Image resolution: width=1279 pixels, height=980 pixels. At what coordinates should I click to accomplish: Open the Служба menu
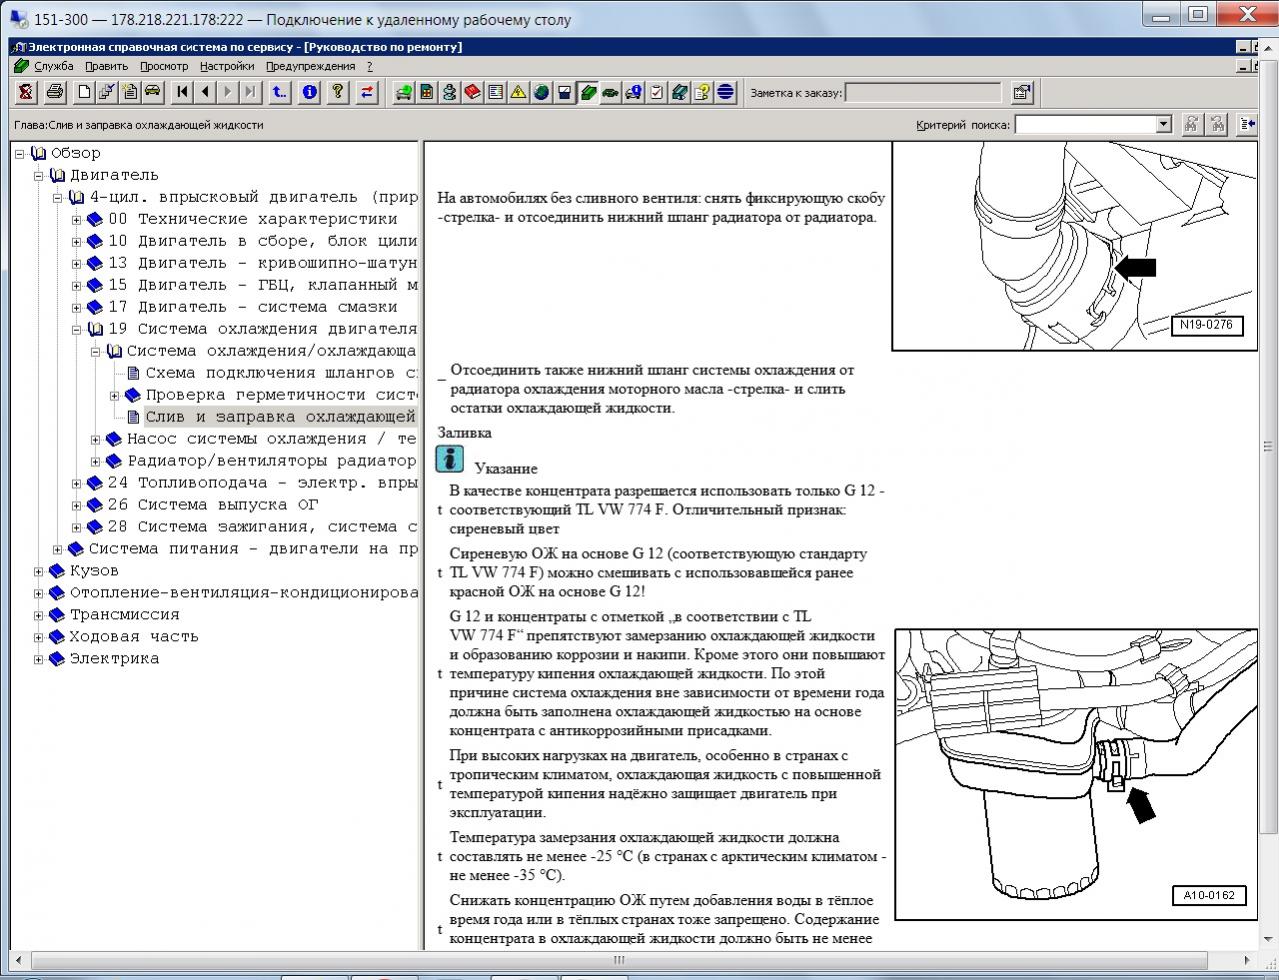(53, 66)
